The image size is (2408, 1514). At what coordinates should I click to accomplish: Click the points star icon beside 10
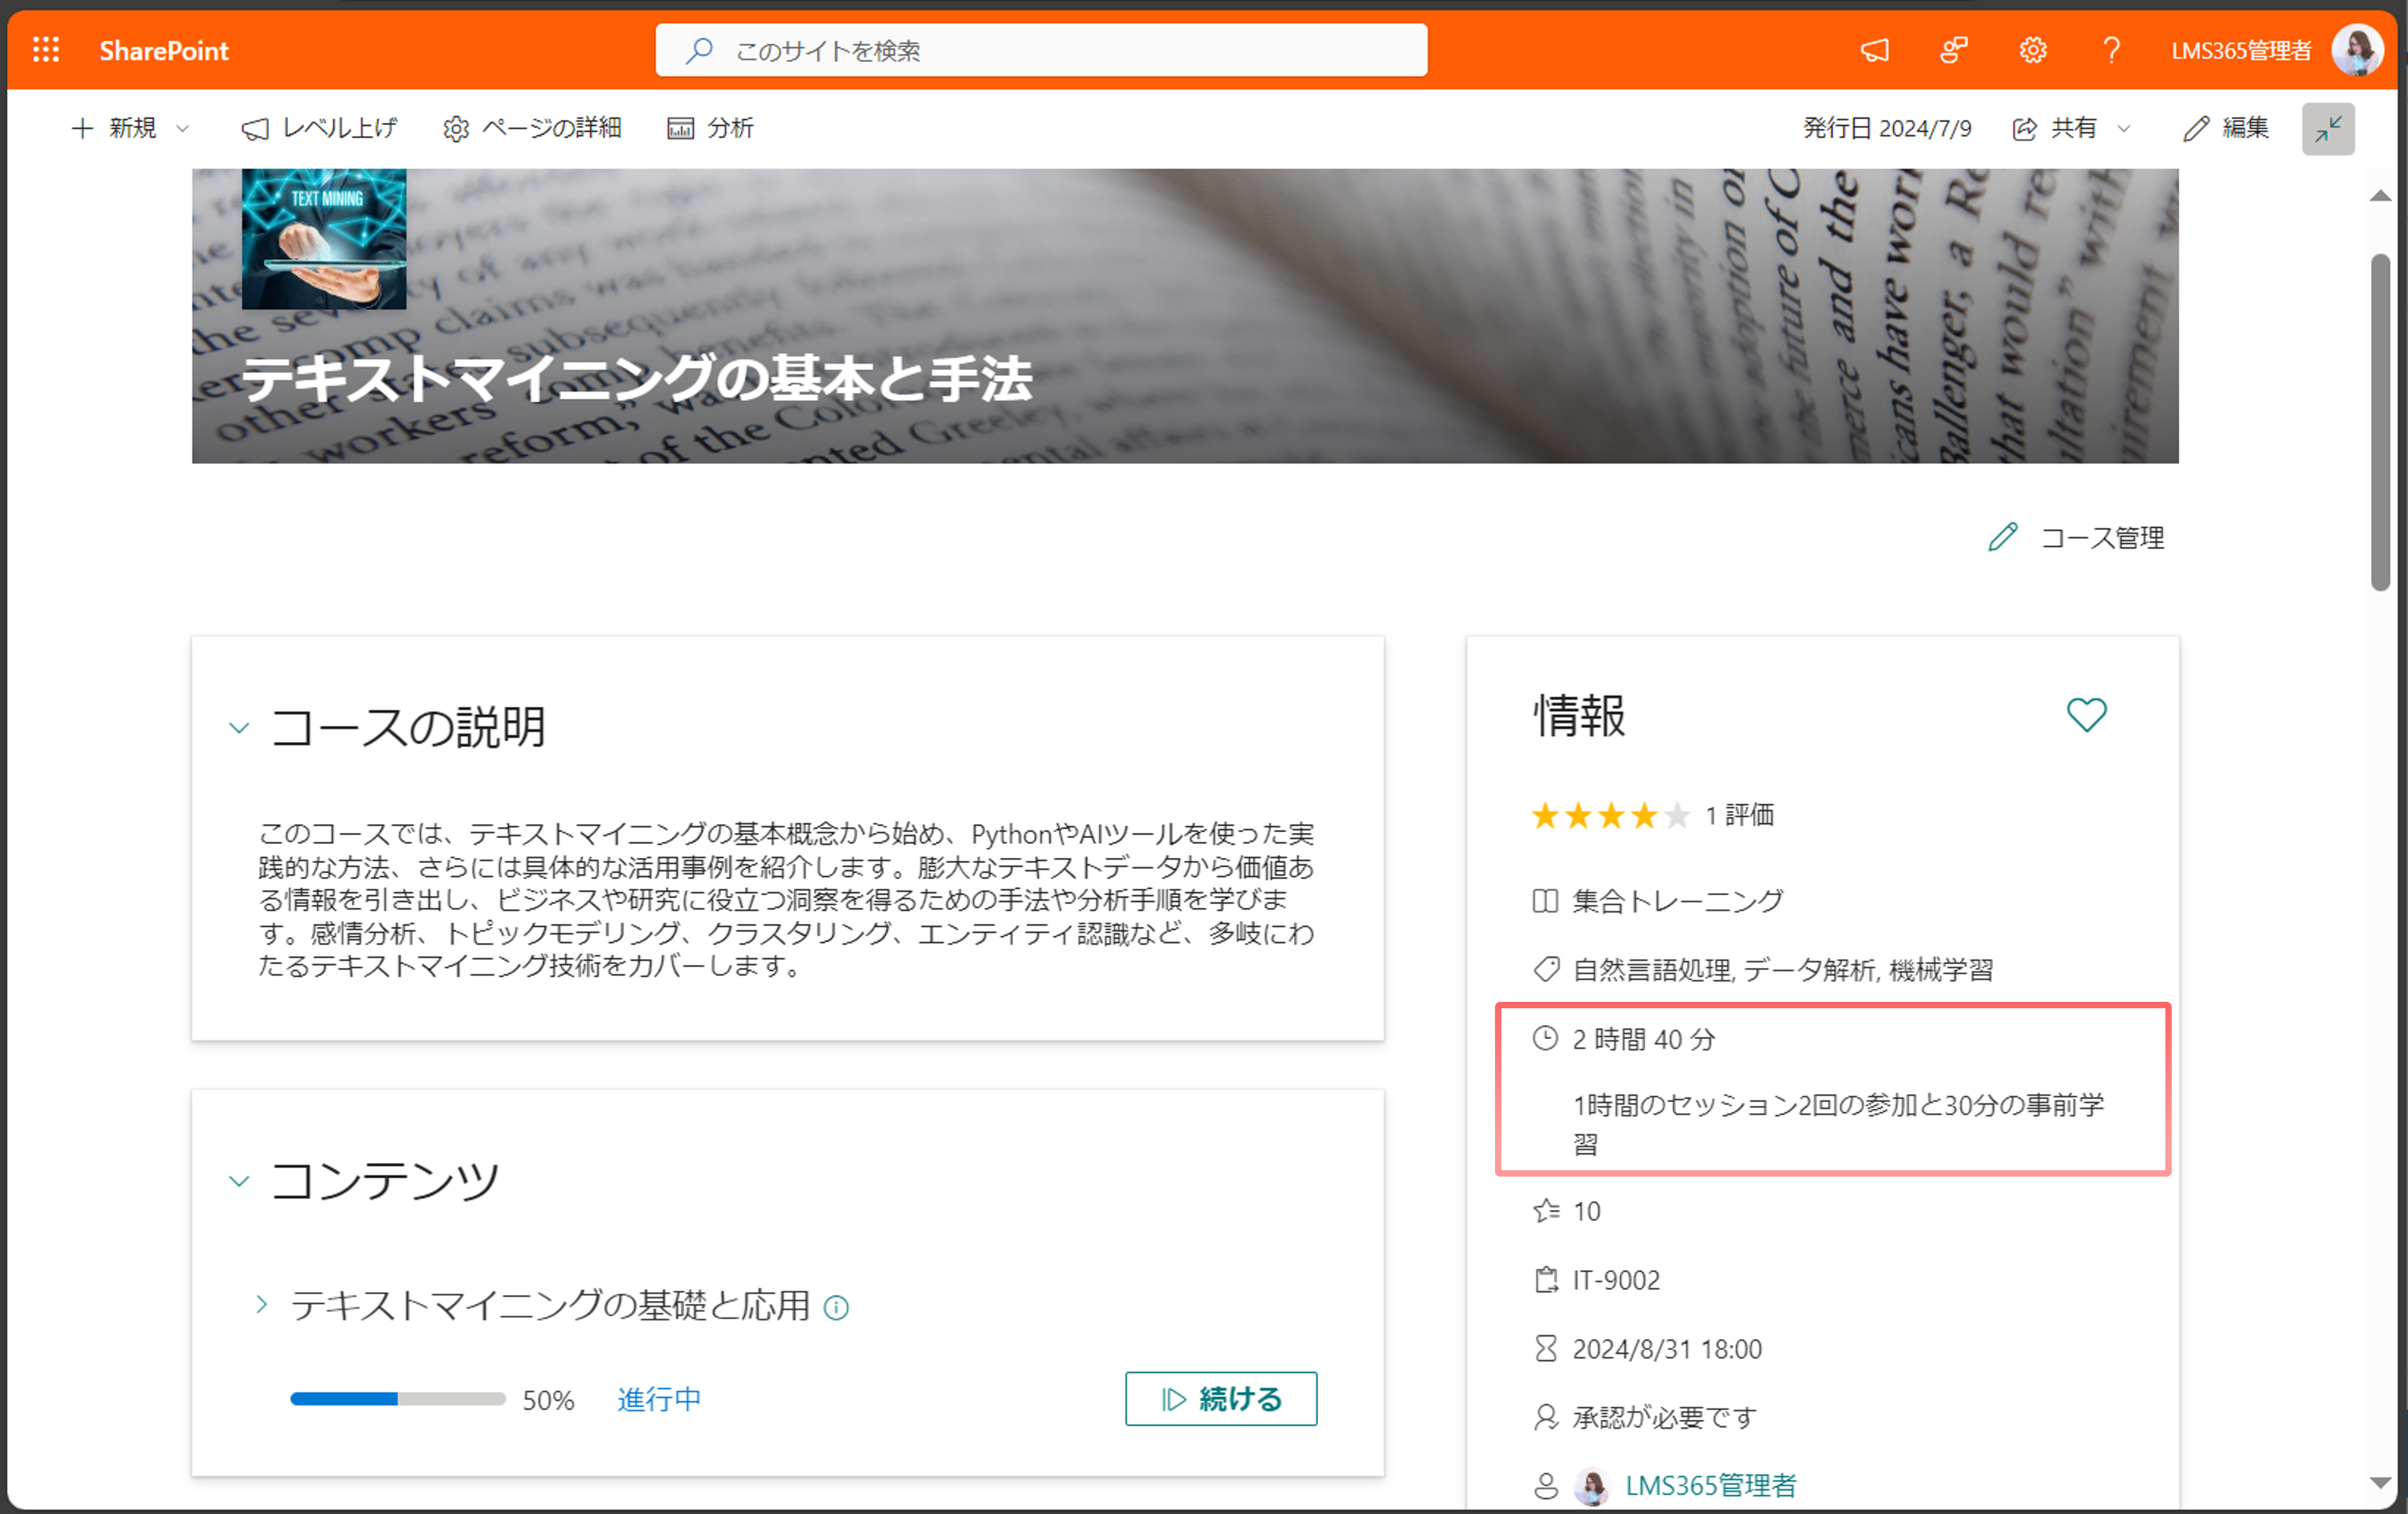coord(1546,1211)
